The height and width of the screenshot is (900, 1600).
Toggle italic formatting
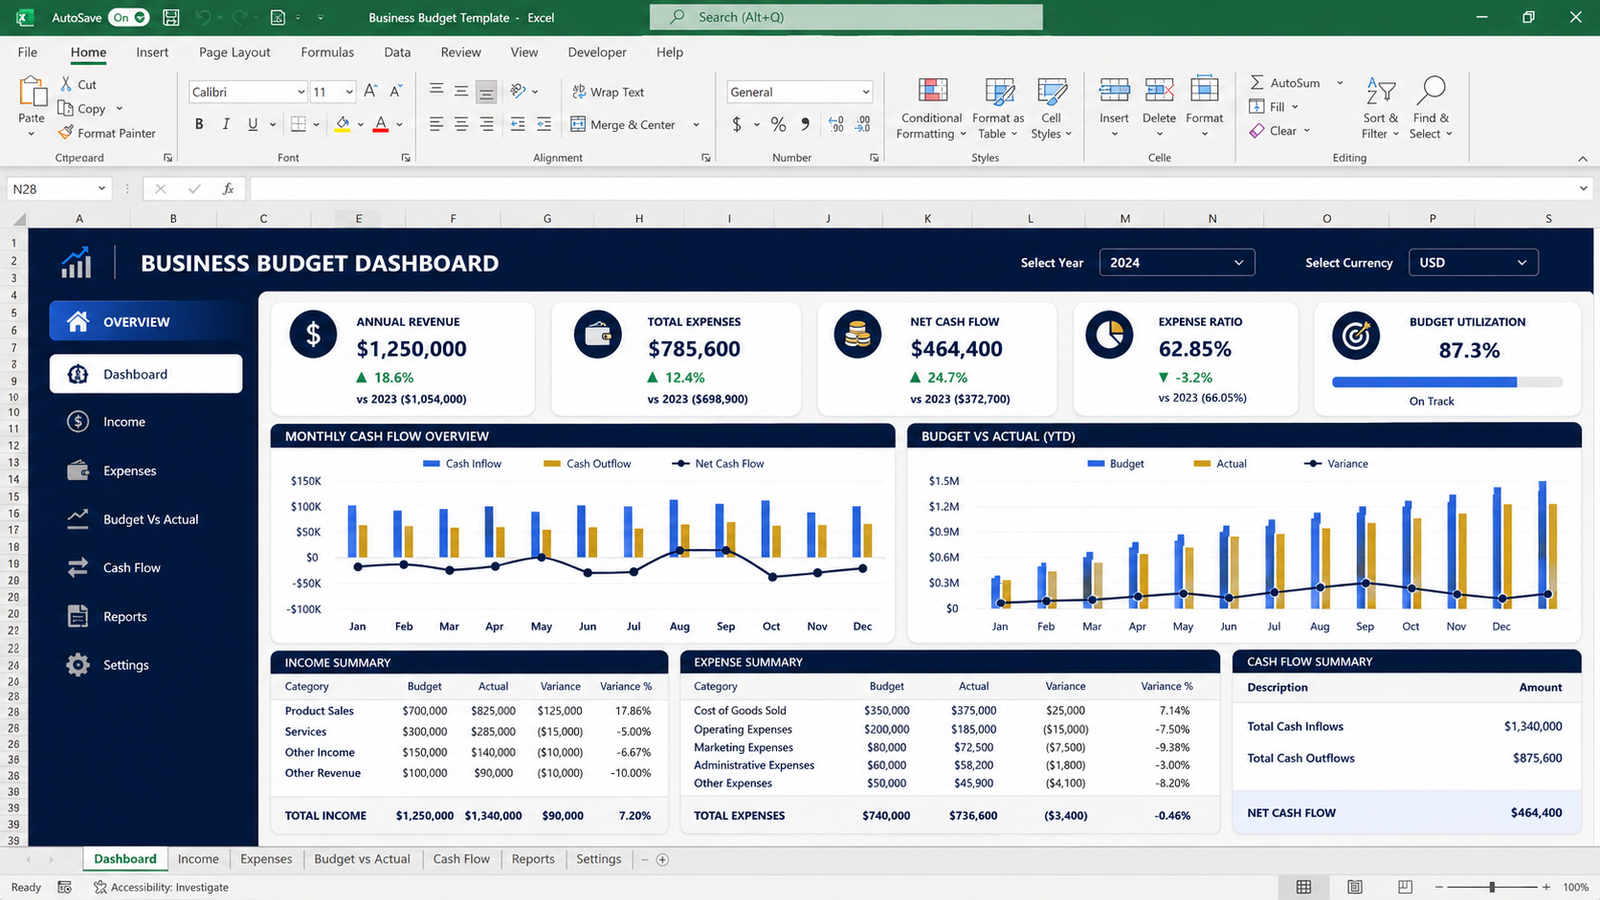226,124
